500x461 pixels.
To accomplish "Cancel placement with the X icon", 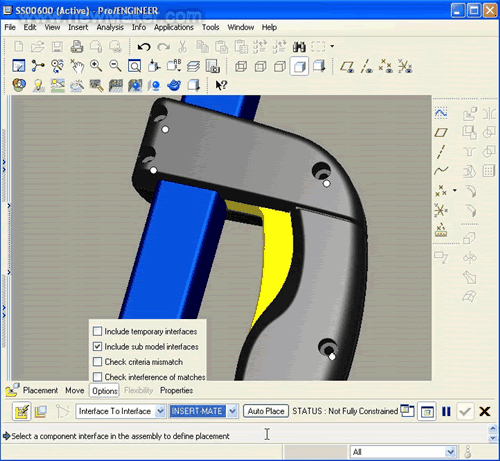I will pos(484,411).
